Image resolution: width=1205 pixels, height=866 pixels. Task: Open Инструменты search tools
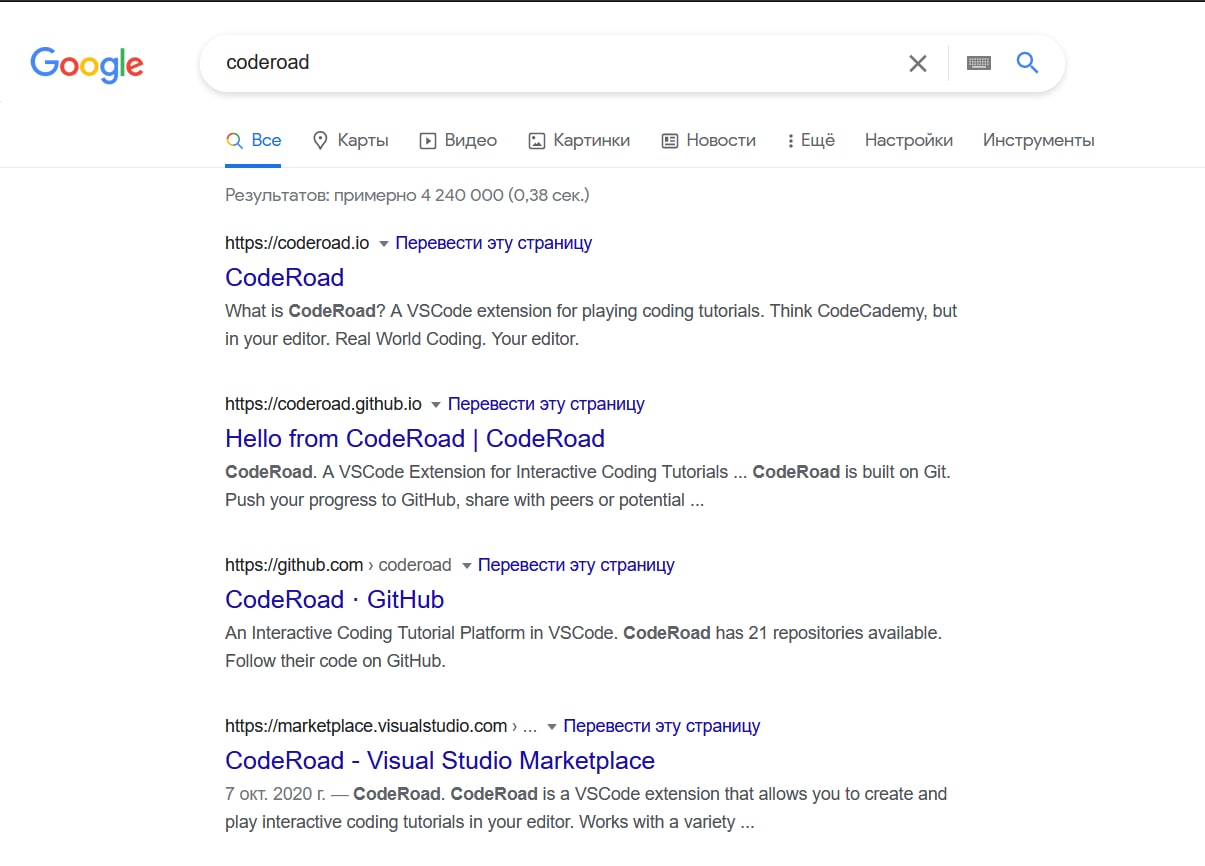click(1039, 141)
